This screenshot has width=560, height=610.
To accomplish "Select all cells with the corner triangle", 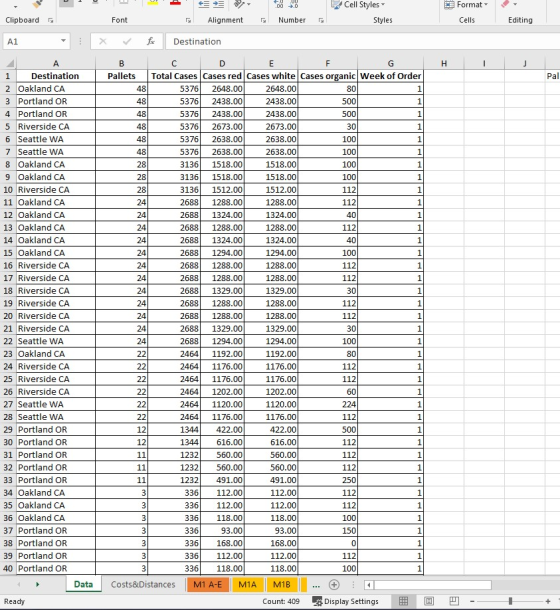I will click(x=9, y=63).
